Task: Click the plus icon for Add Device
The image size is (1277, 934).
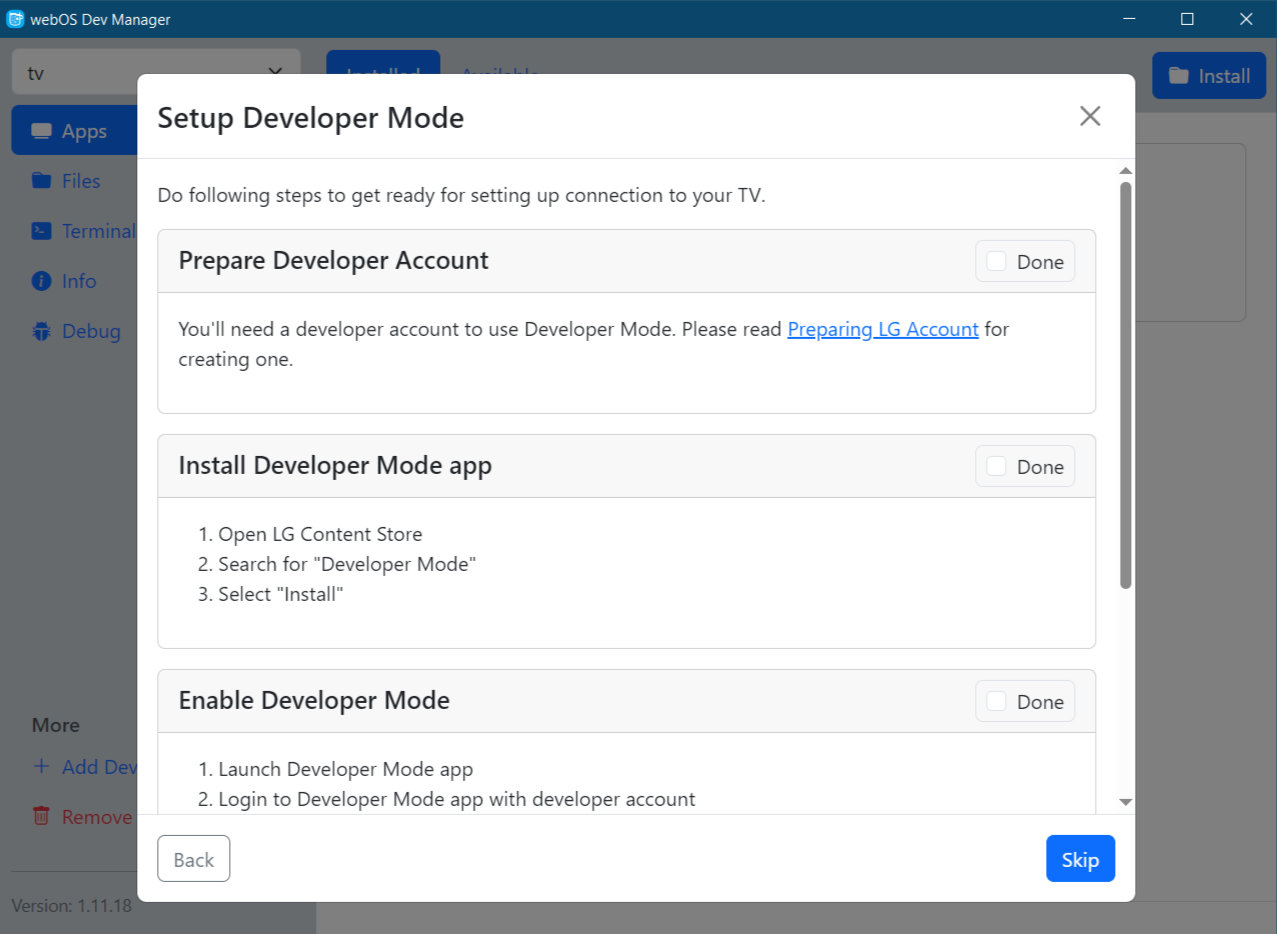Action: [x=41, y=767]
